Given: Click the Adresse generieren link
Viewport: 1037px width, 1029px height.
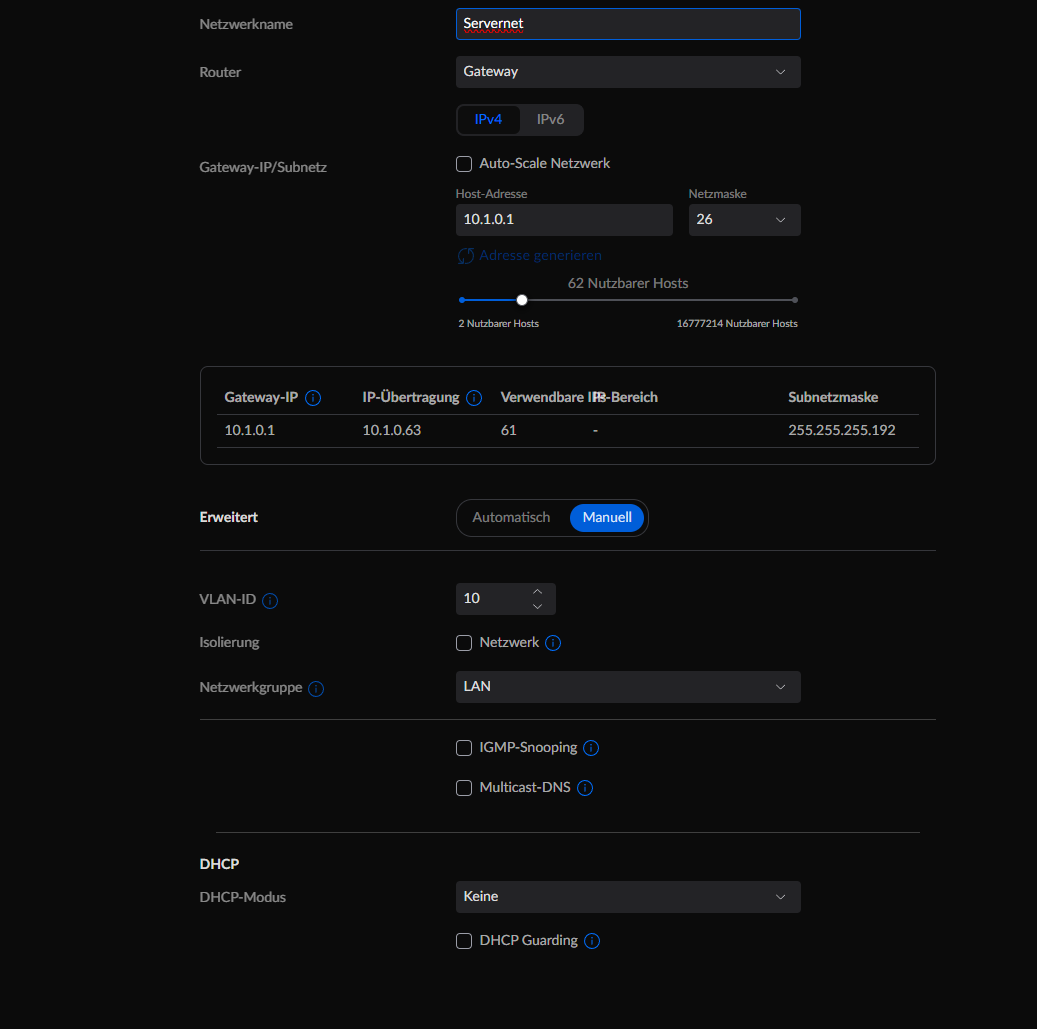Looking at the screenshot, I should pos(540,255).
